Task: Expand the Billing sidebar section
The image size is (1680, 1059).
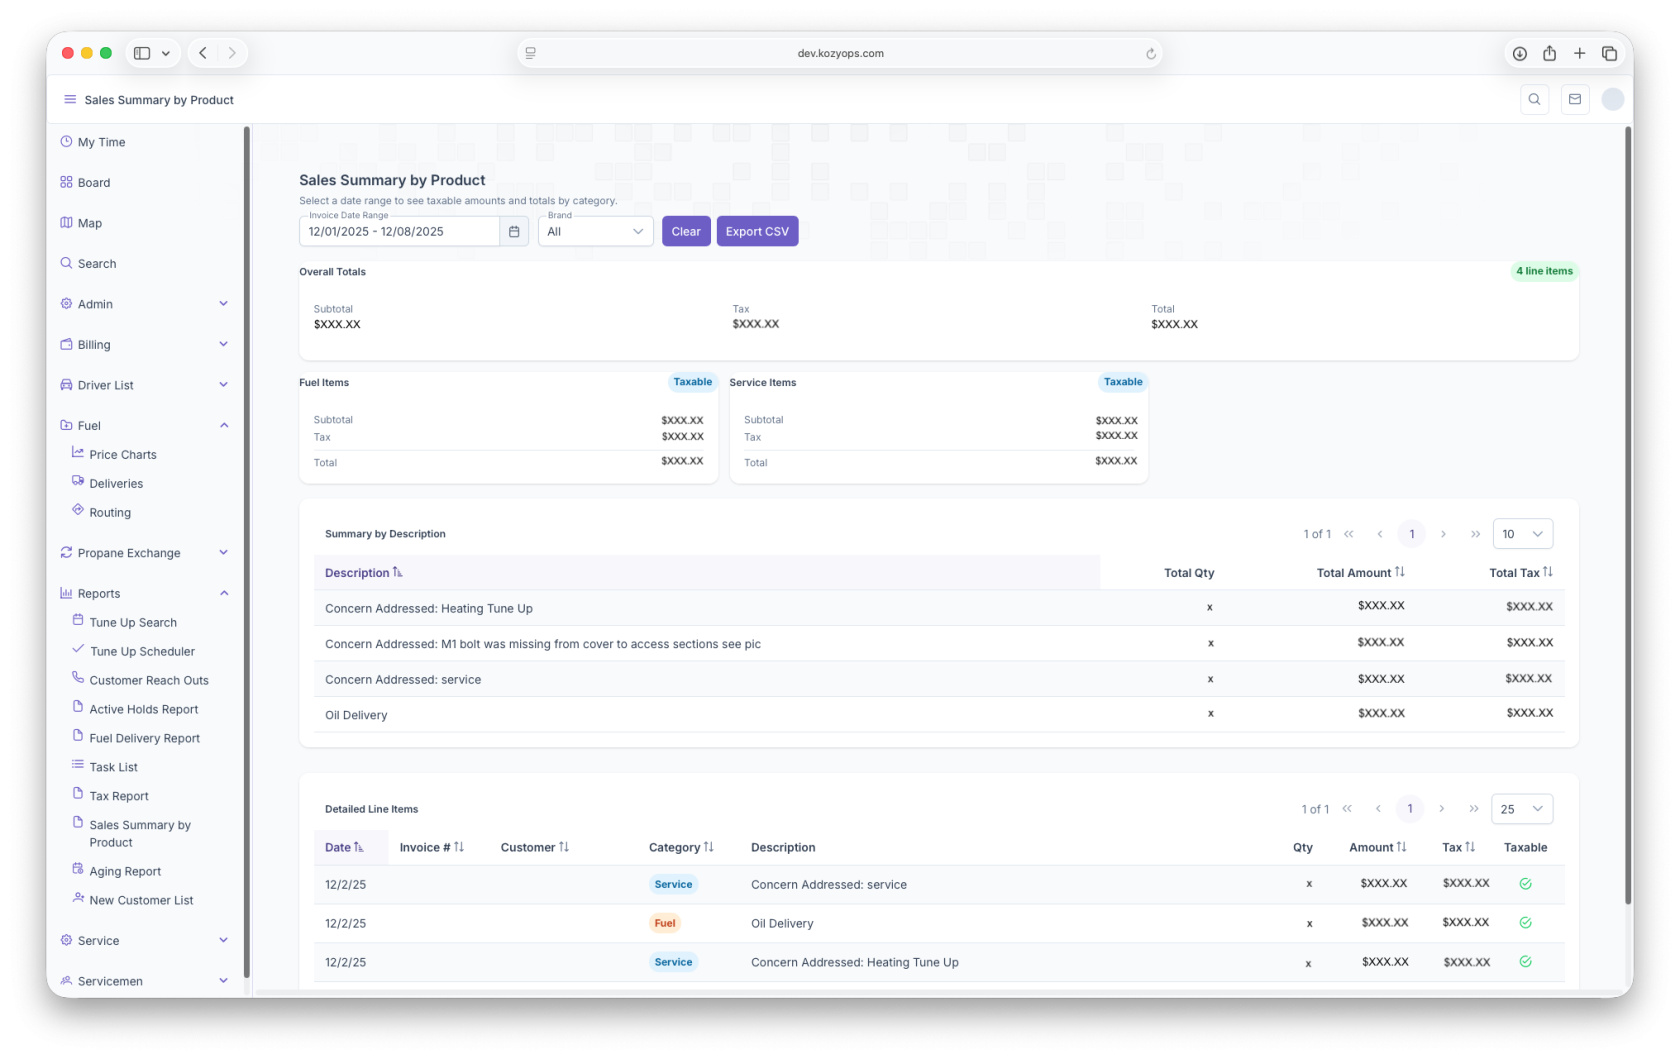Action: point(145,345)
